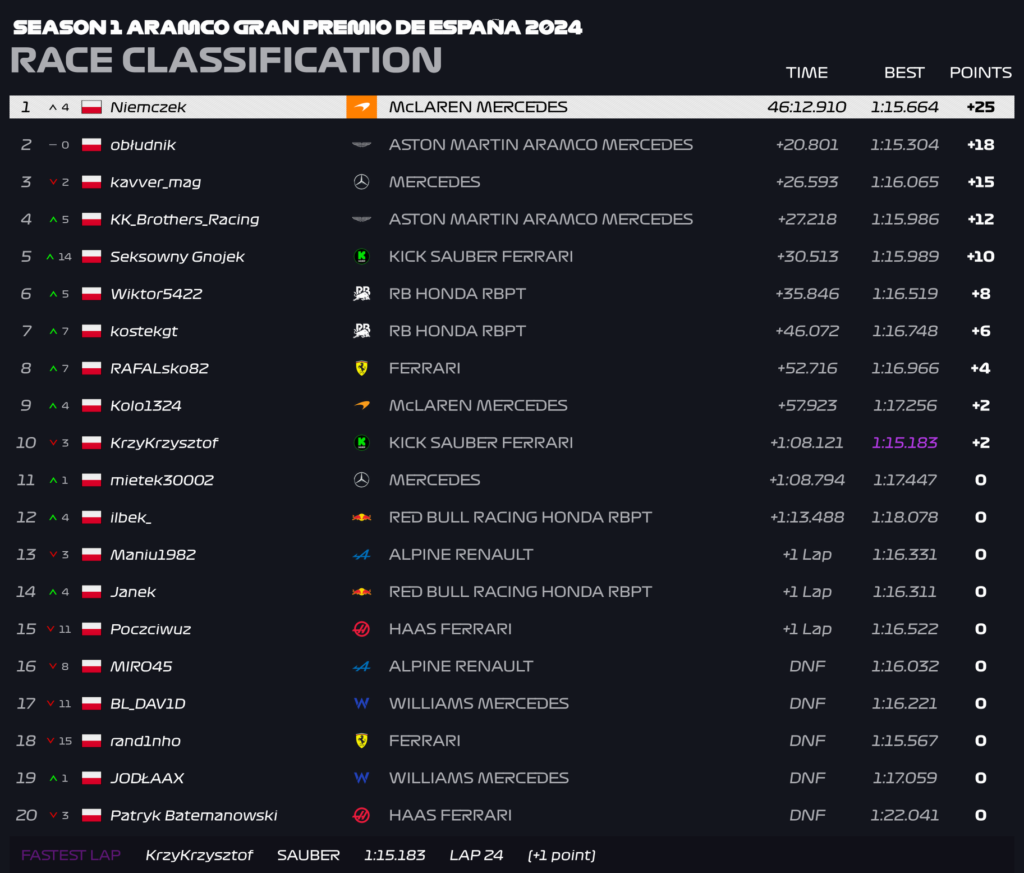Screen dimensions: 1024x873
Task: Click the Ferrari shield logo beside RAFALsko82
Action: click(x=361, y=368)
